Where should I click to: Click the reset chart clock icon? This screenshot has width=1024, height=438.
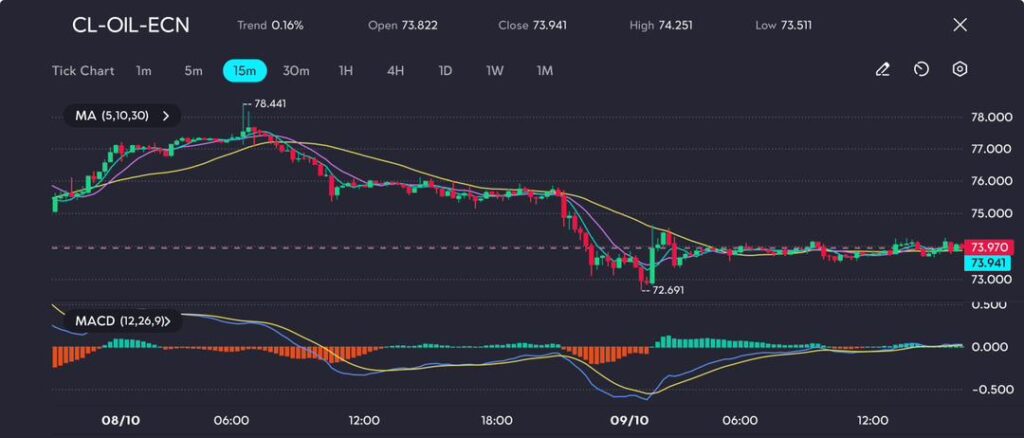pos(921,70)
